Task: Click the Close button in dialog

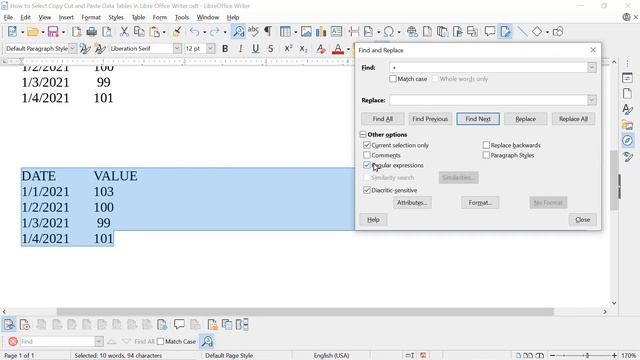Action: 582,220
